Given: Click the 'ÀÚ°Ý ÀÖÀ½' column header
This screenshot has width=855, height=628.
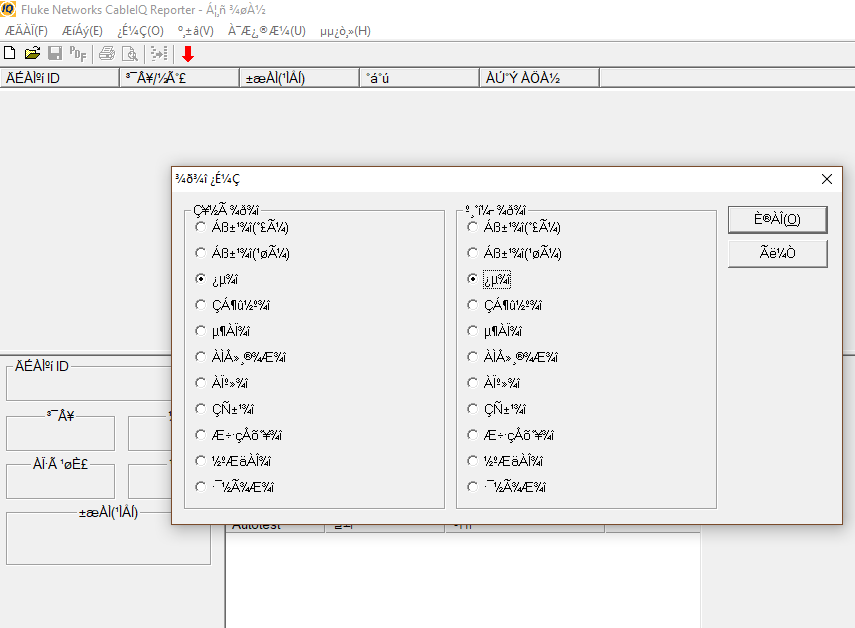Looking at the screenshot, I should click(x=539, y=78).
